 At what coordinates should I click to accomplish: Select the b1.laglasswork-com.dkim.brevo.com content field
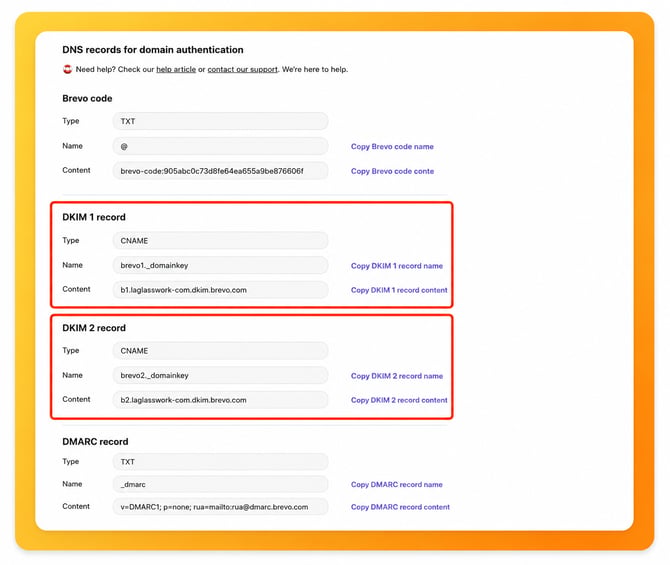[220, 290]
